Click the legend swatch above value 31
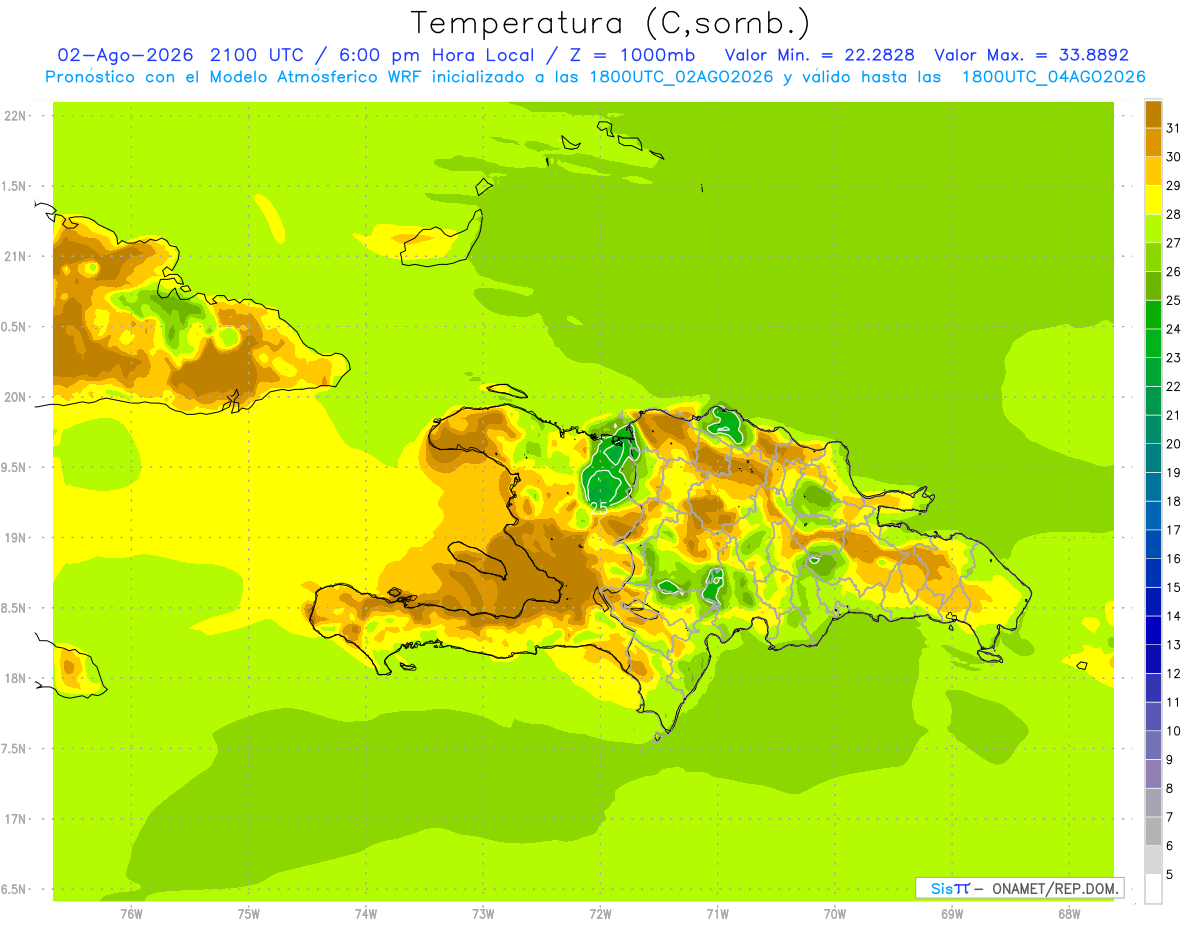The width and height of the screenshot is (1200, 927). click(x=1153, y=114)
